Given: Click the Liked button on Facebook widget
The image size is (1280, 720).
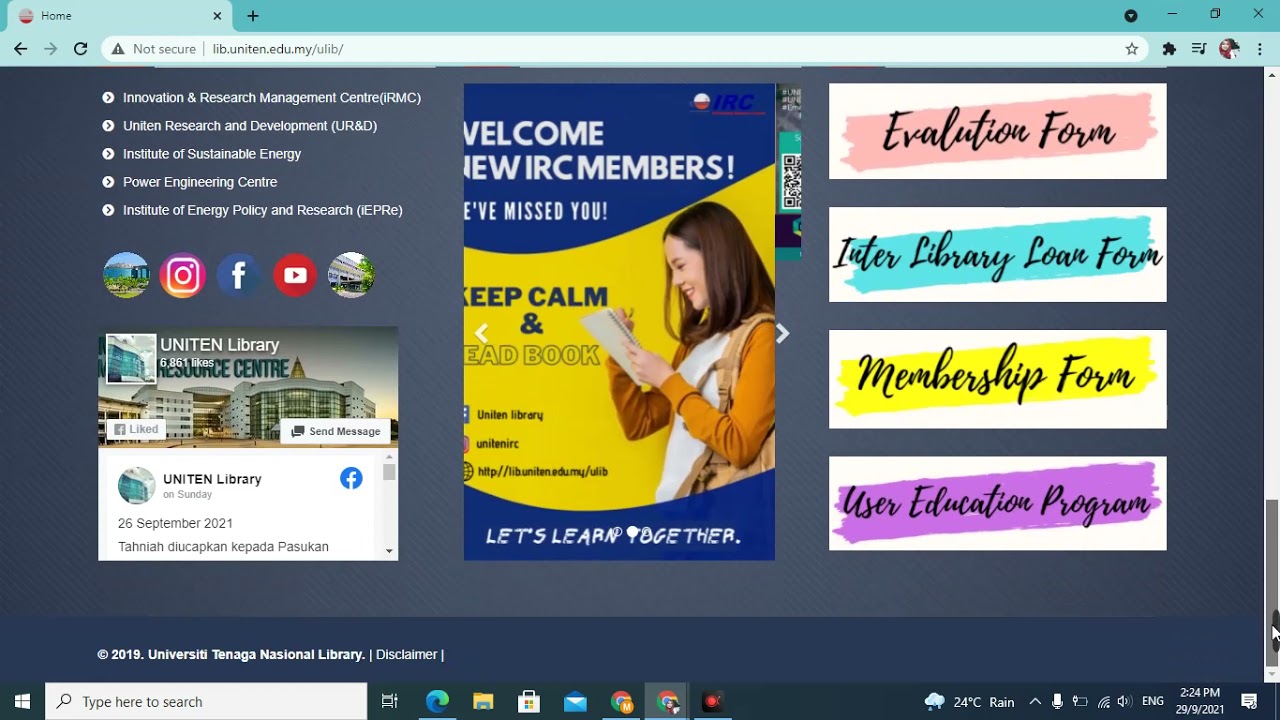Looking at the screenshot, I should pyautogui.click(x=135, y=429).
